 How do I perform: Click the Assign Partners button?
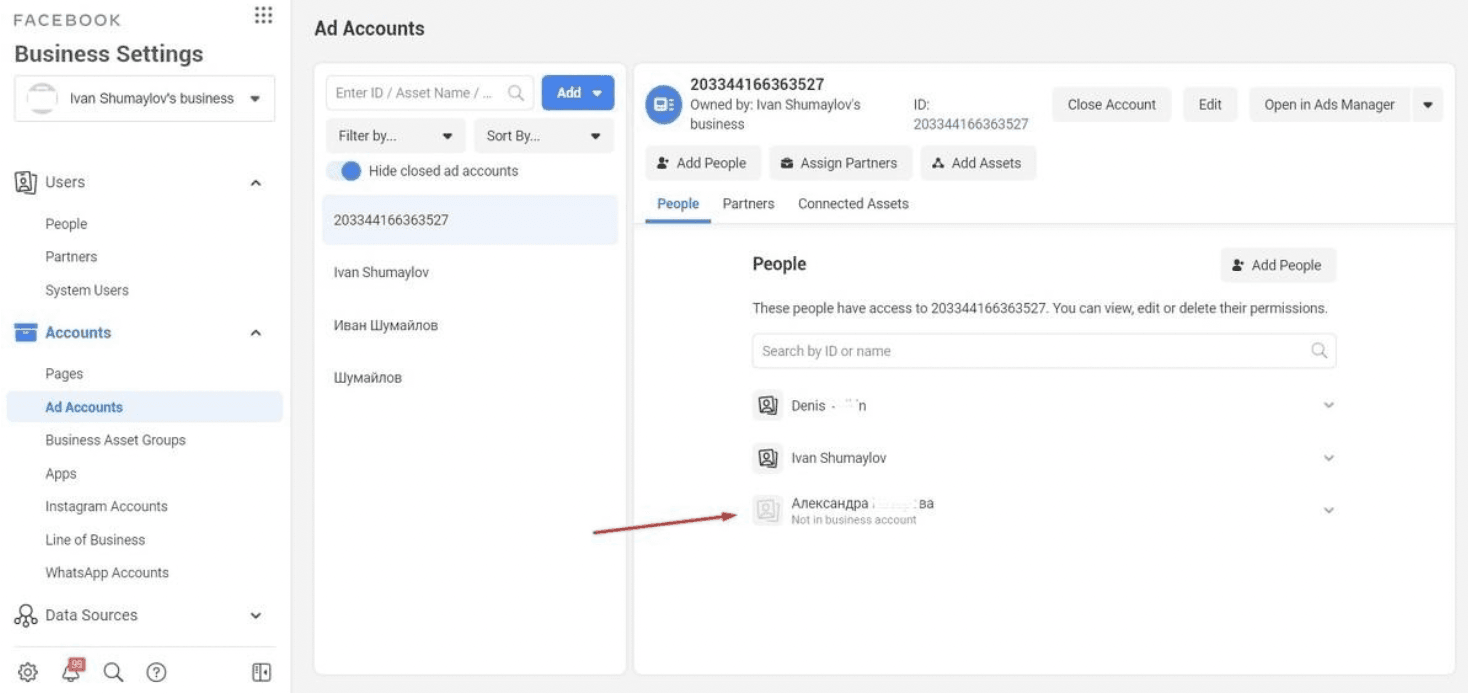(x=839, y=163)
